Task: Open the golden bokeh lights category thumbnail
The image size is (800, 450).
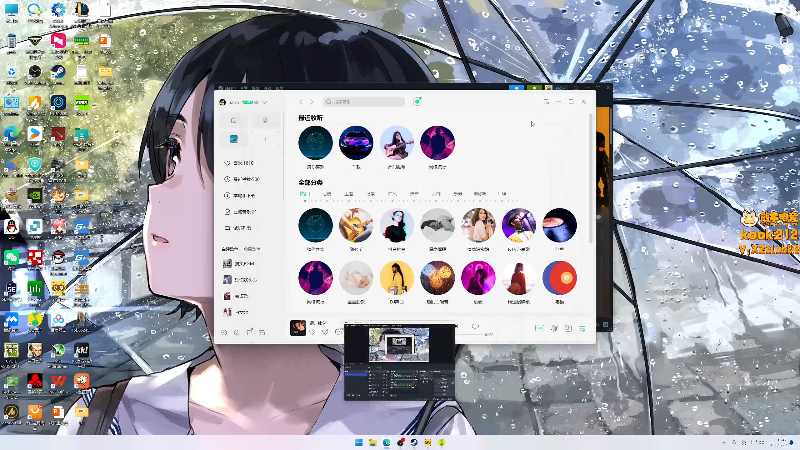Action: tap(438, 278)
